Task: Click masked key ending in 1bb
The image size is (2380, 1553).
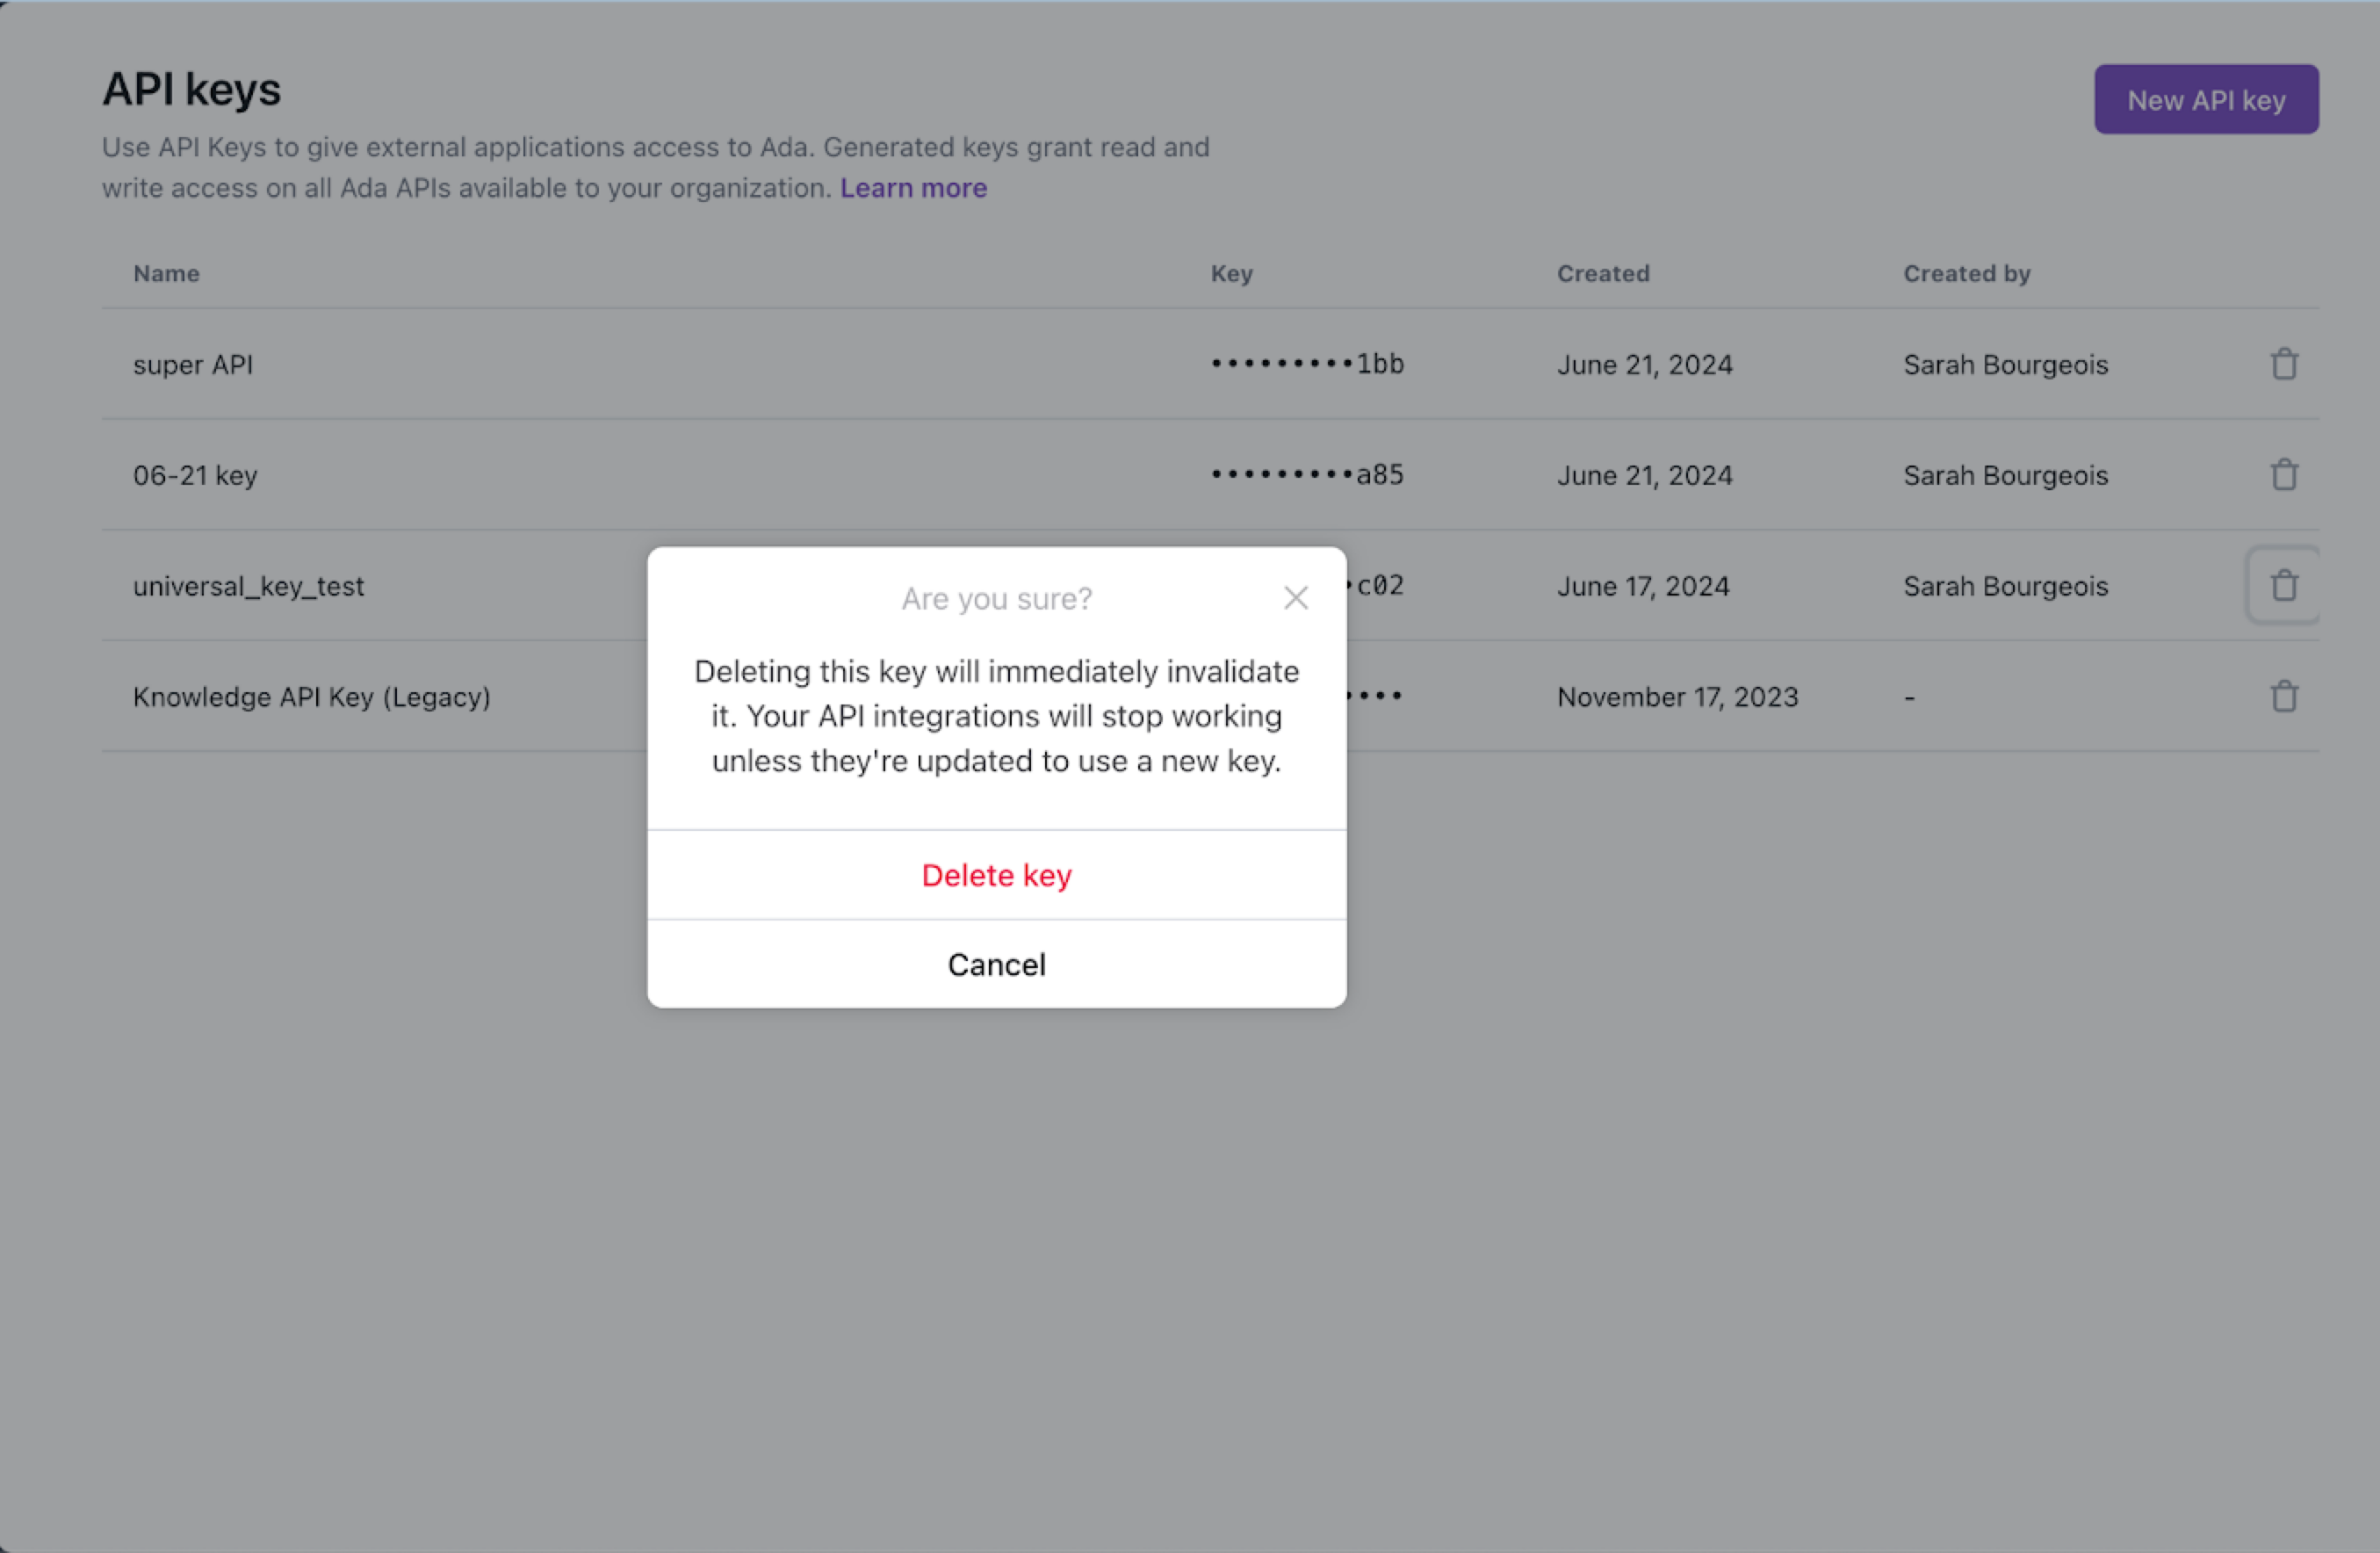Action: (x=1306, y=364)
